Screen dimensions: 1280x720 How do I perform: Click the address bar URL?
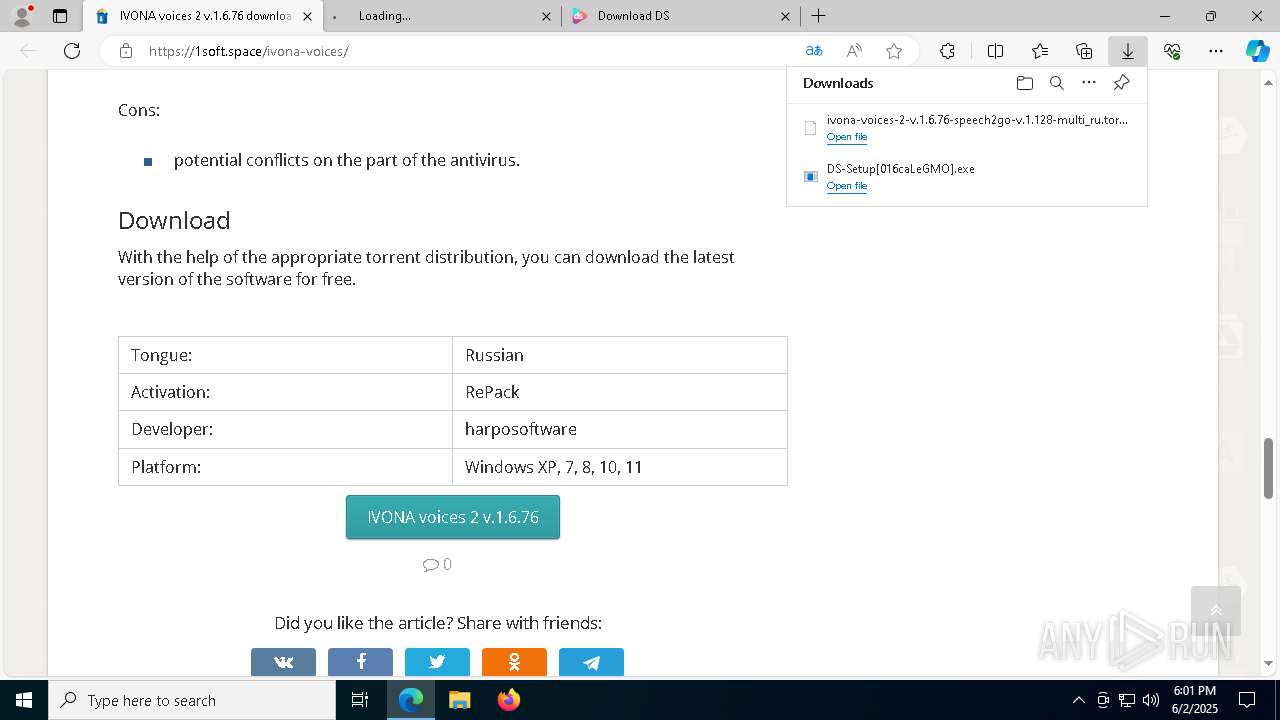249,51
